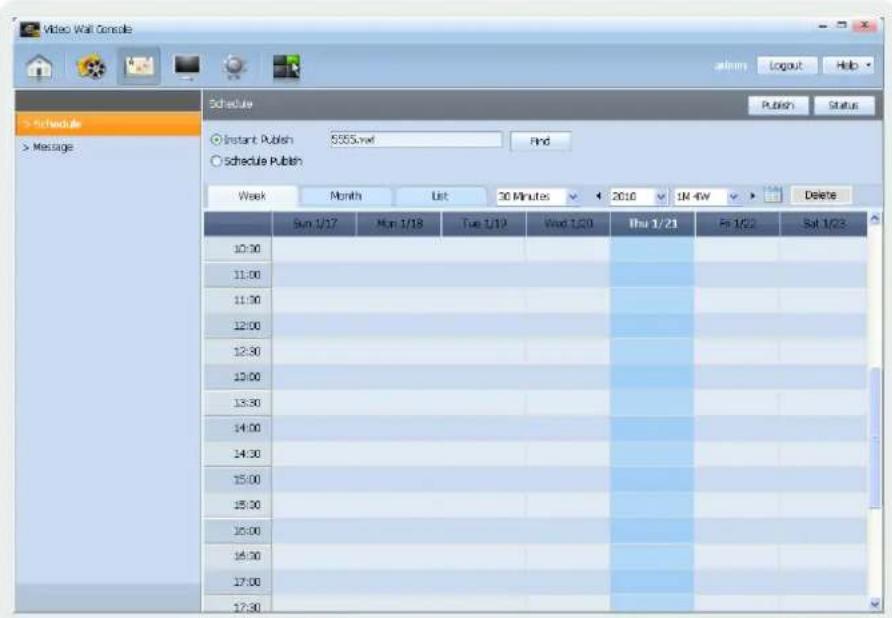Click the Video Wall Console title icon
The width and height of the screenshot is (892, 618).
[30, 29]
